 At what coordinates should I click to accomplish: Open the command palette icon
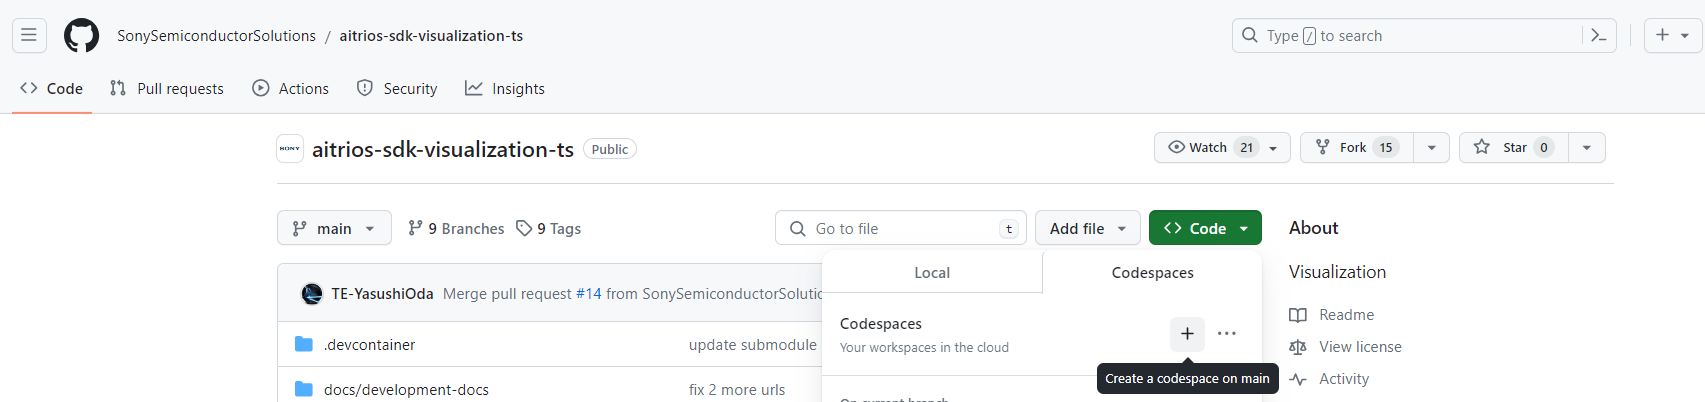(x=1598, y=36)
